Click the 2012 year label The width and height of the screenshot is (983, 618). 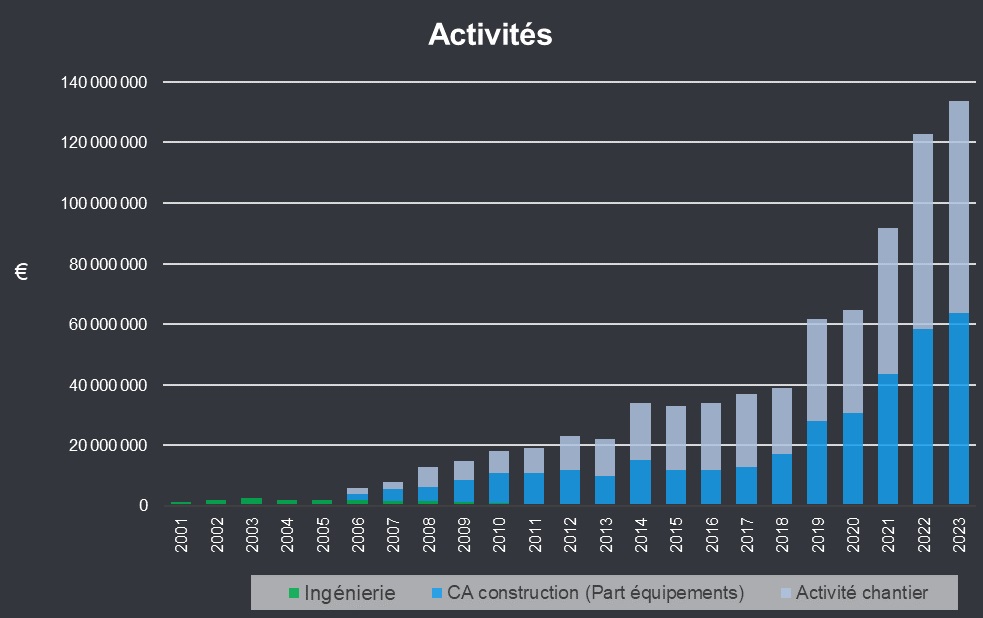570,535
